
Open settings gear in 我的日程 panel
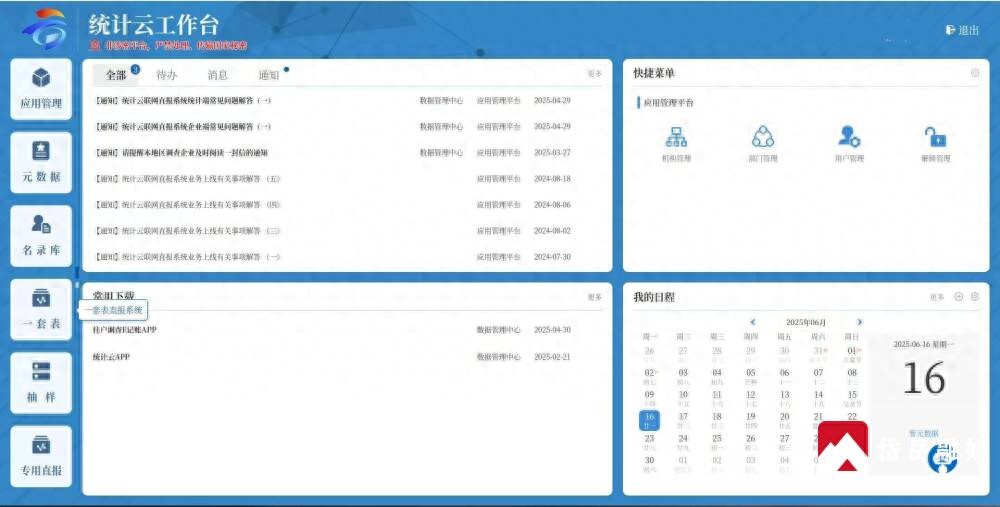974,297
